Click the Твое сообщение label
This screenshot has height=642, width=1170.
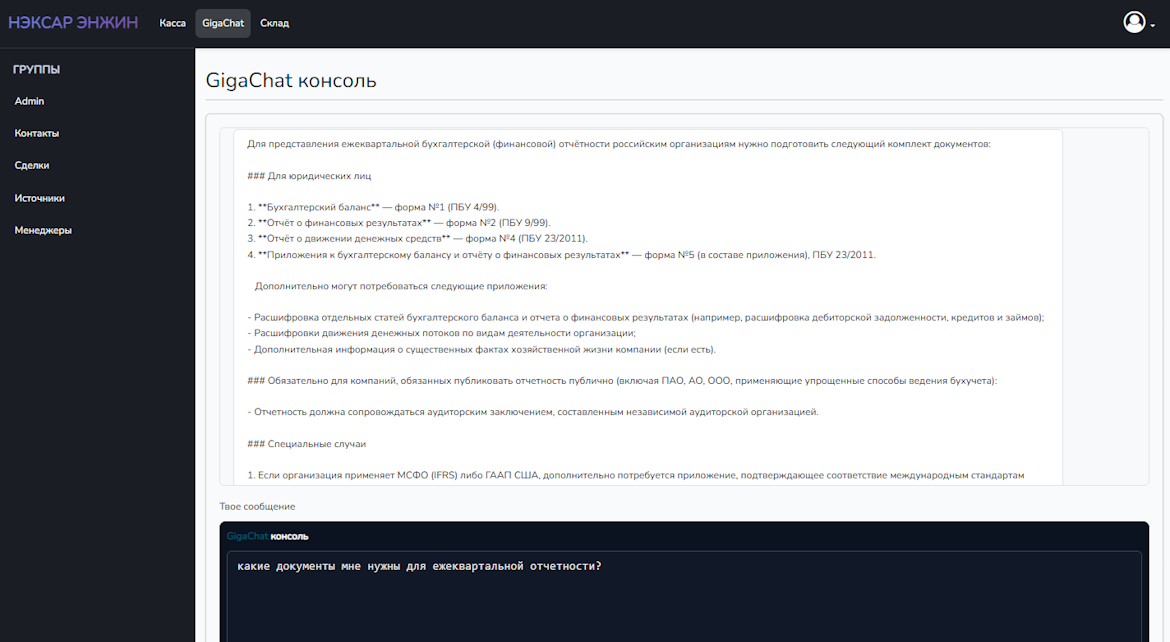click(x=257, y=507)
